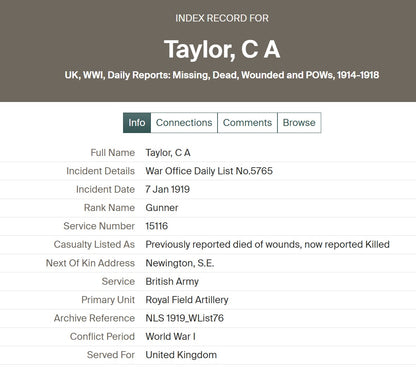
Task: Click 'War Office Daily List No.5765' value
Action: 209,171
